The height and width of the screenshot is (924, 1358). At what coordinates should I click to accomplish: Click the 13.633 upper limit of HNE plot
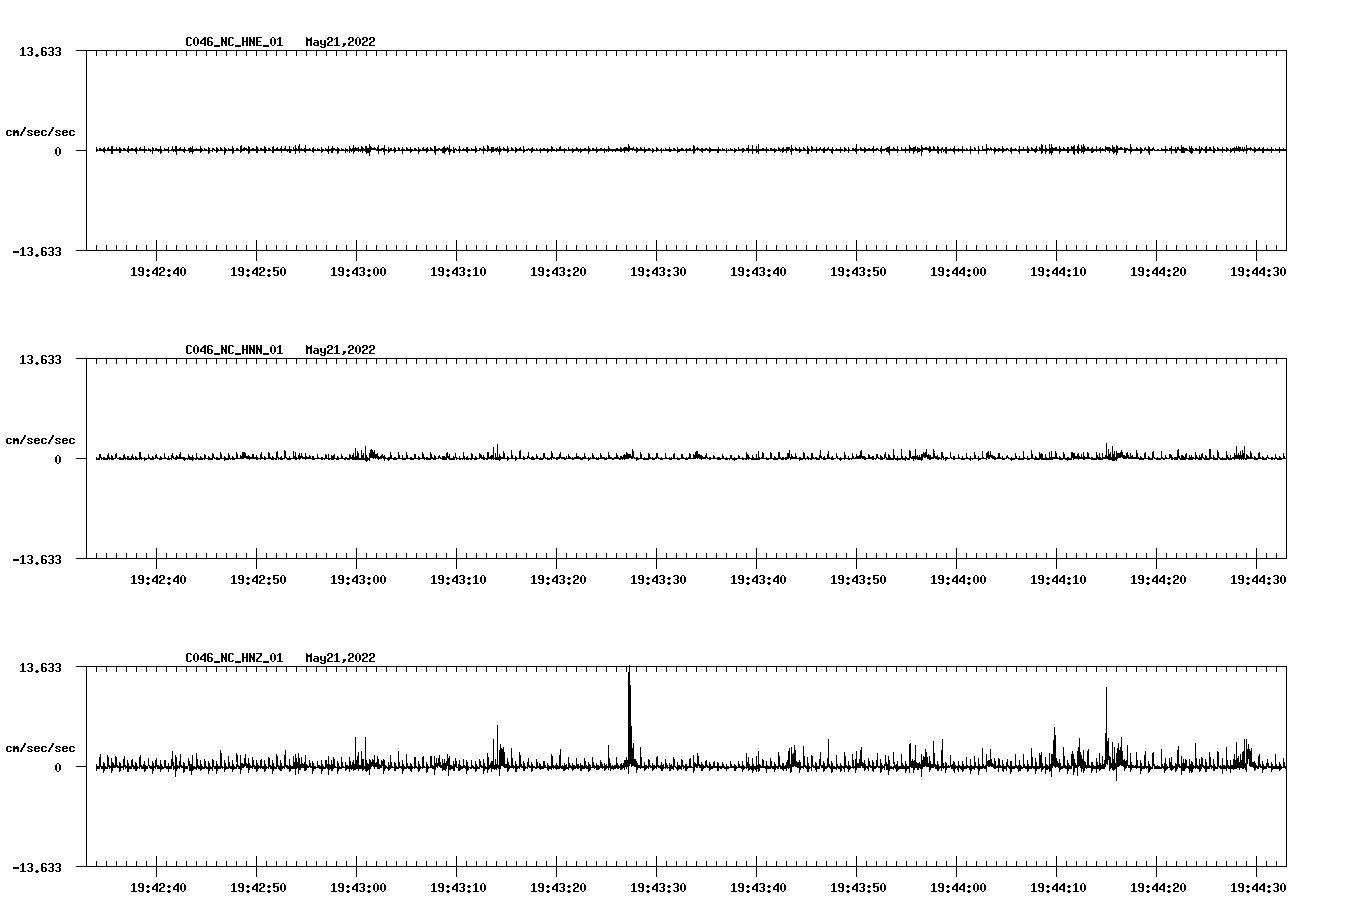[x=41, y=51]
